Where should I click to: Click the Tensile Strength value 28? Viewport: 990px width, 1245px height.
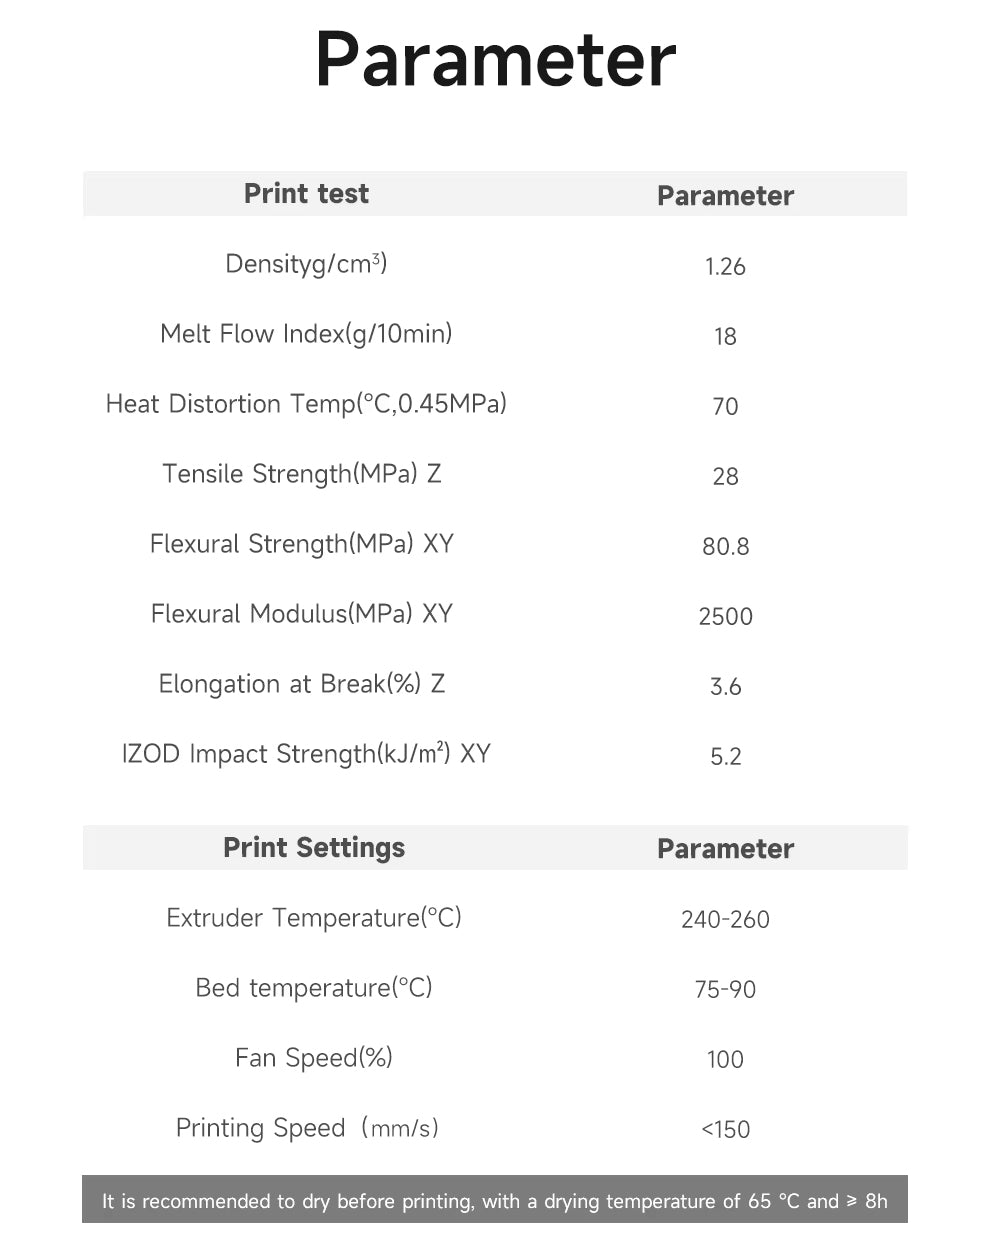point(725,477)
